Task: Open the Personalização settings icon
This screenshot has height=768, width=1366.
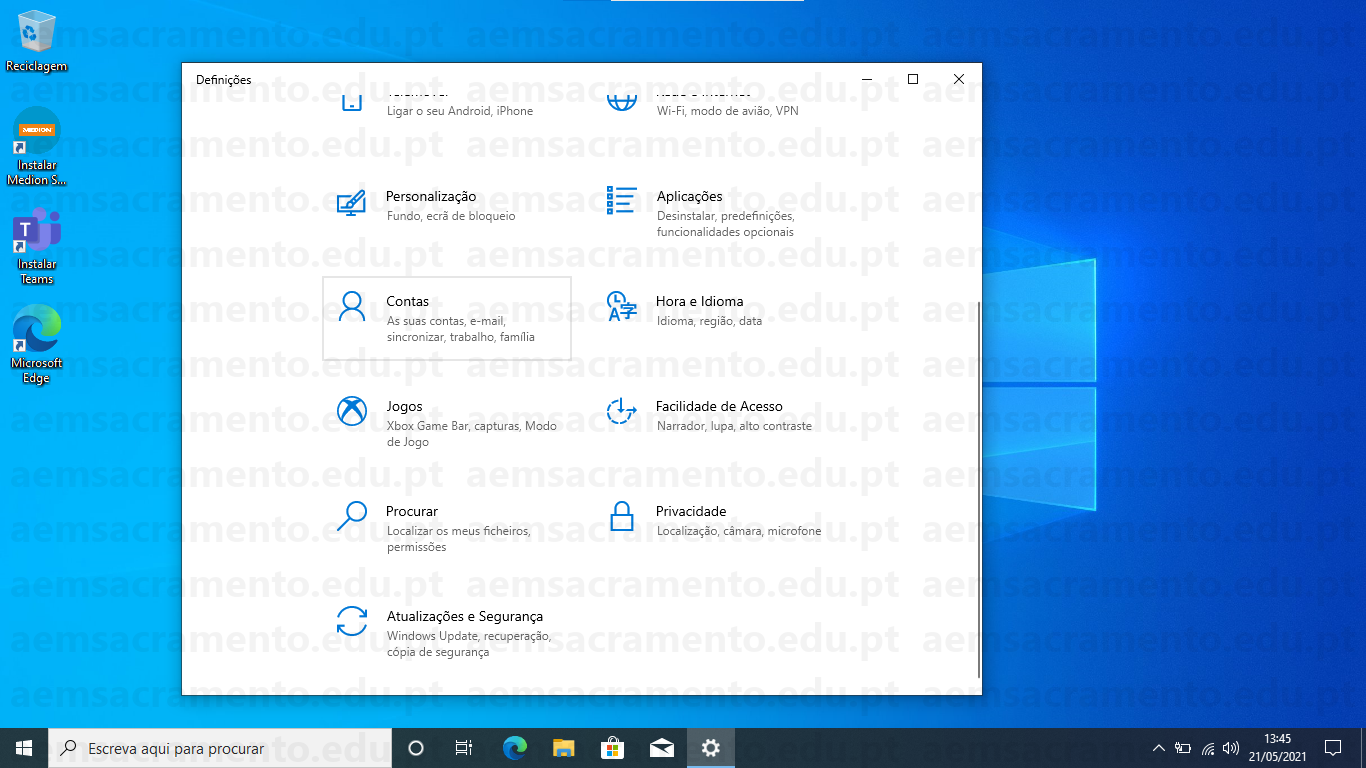Action: 351,203
